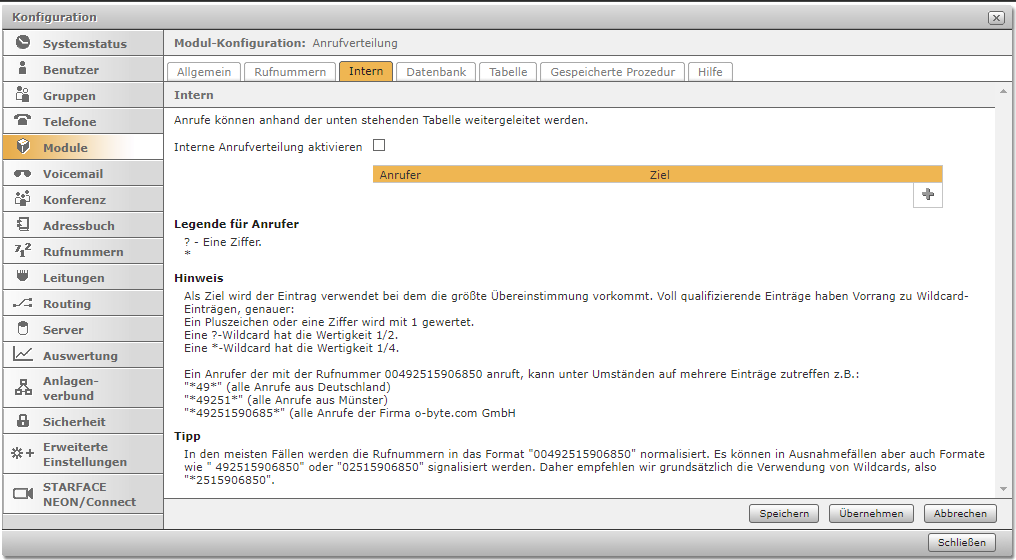
Task: Select Routing in the sidebar
Action: (x=66, y=304)
